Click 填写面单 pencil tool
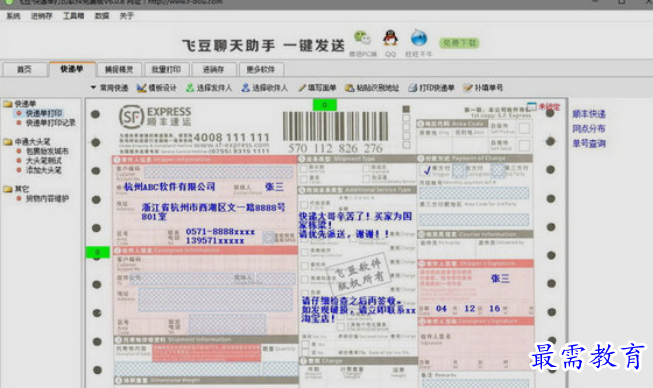This screenshot has width=653, height=388. [x=317, y=88]
